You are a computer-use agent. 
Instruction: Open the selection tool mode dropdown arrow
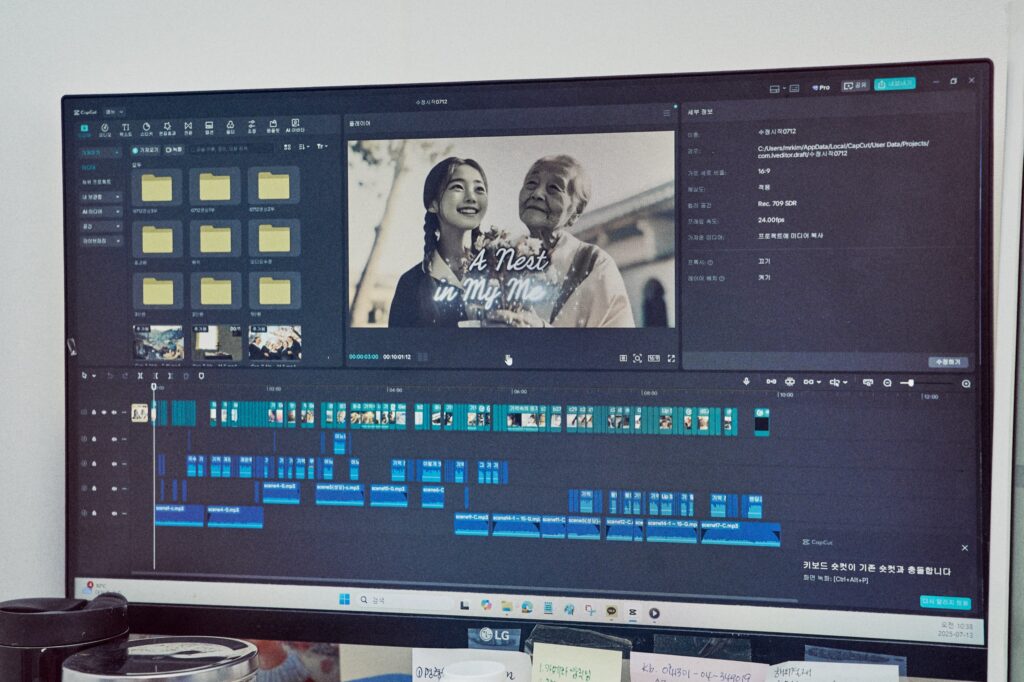coord(94,376)
